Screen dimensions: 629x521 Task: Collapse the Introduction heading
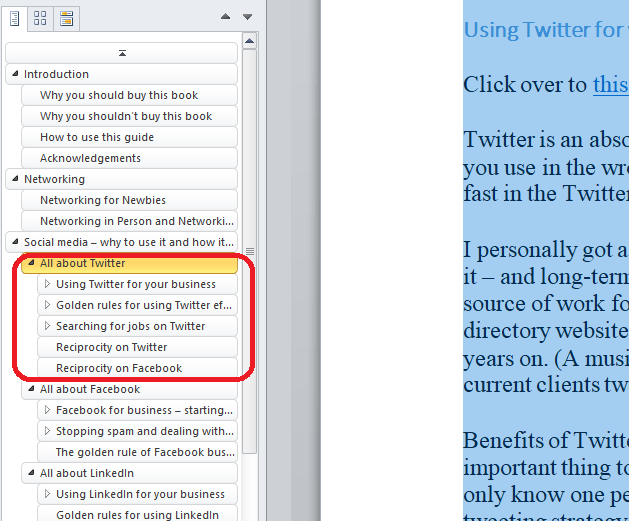(x=15, y=74)
